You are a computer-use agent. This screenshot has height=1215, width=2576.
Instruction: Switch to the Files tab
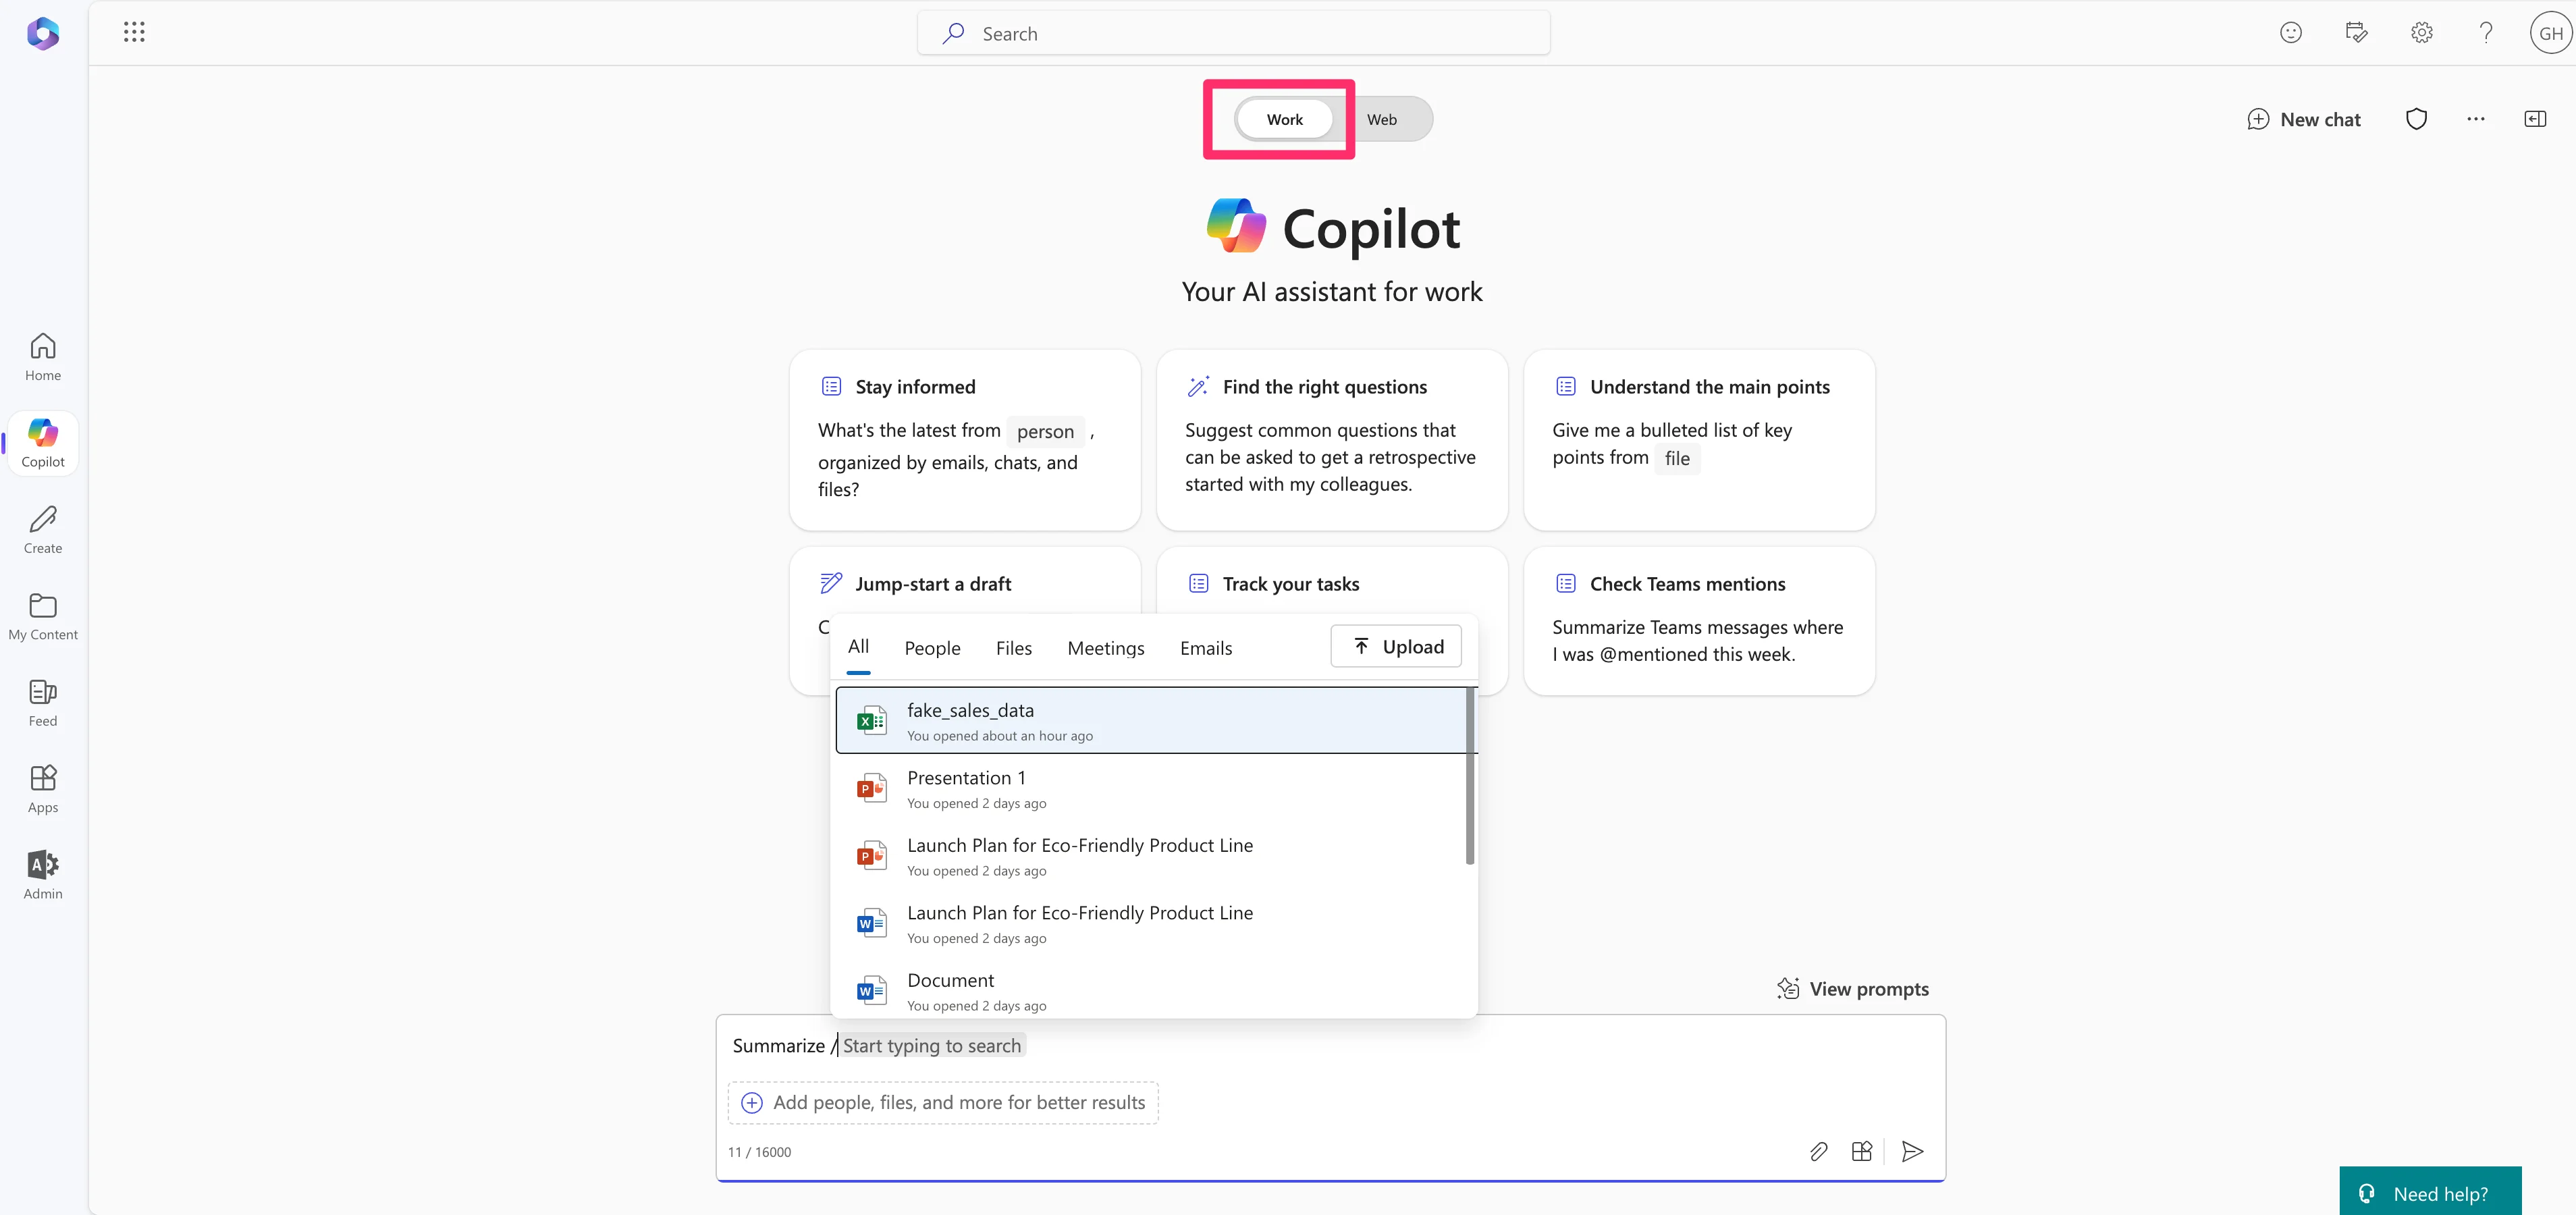[1013, 648]
